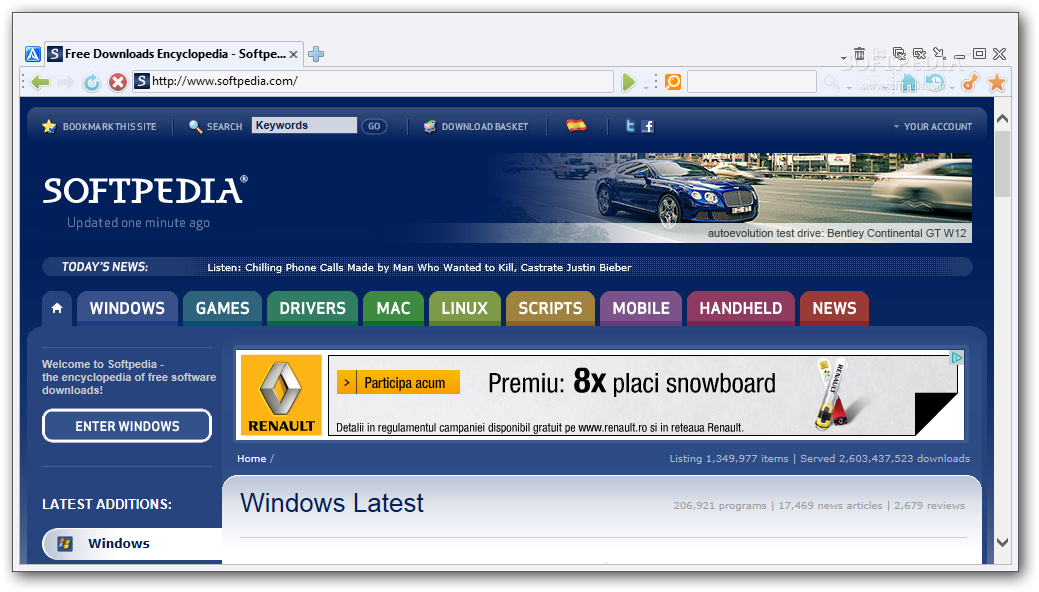Click the red Stop loading icon
Viewport: 1039px width, 592px height.
point(118,82)
